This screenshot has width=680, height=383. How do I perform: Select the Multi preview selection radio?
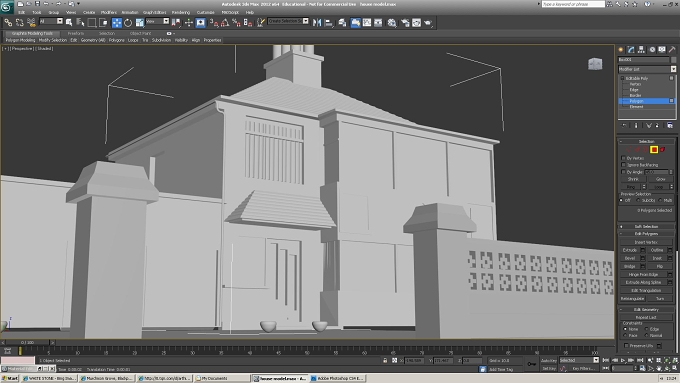click(x=660, y=200)
